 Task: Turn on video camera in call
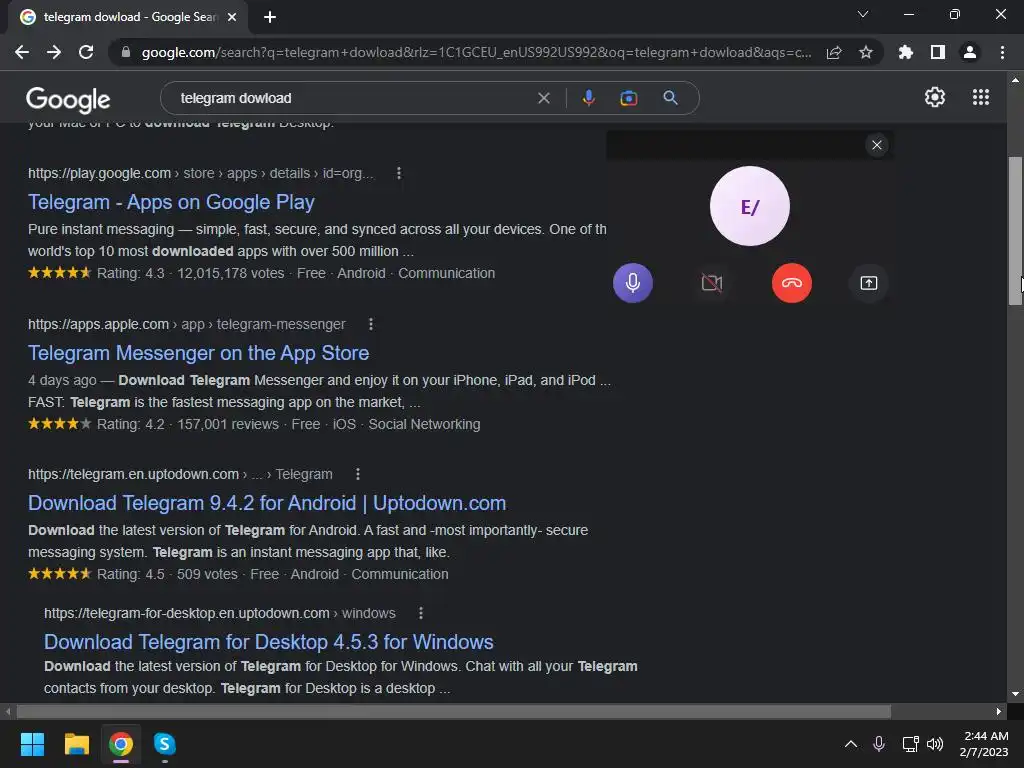pyautogui.click(x=712, y=283)
